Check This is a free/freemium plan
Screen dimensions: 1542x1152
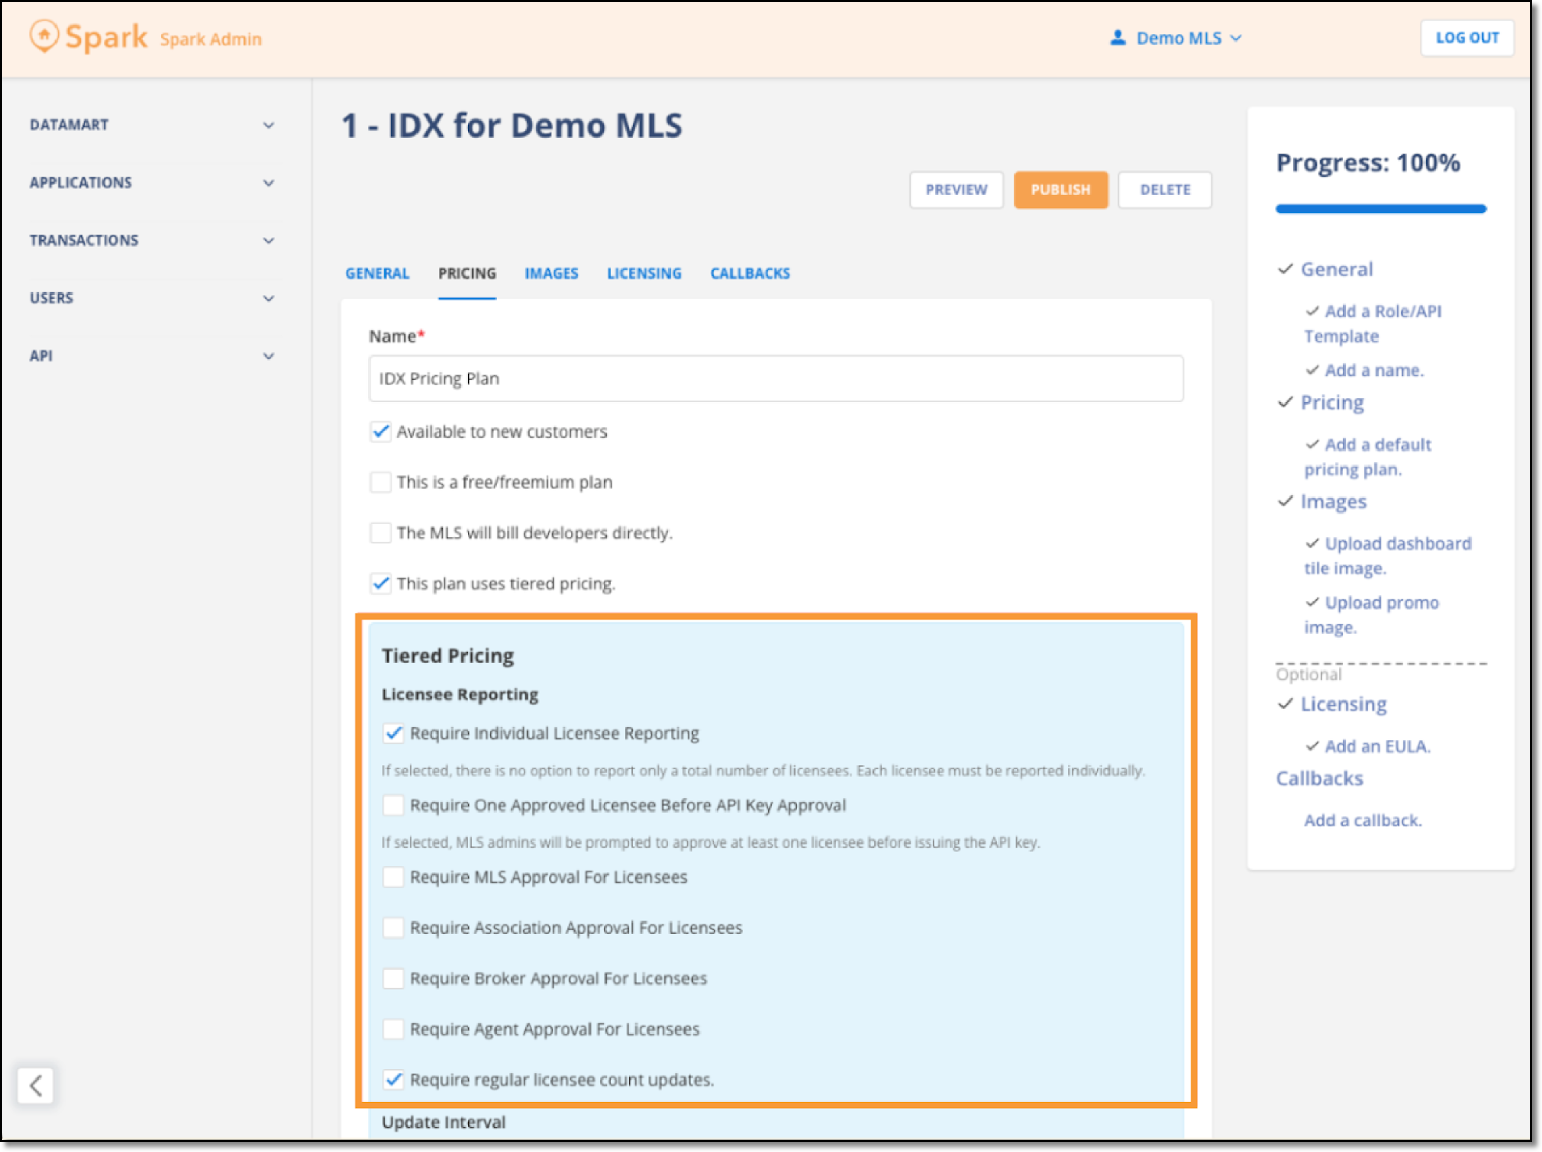pos(381,482)
